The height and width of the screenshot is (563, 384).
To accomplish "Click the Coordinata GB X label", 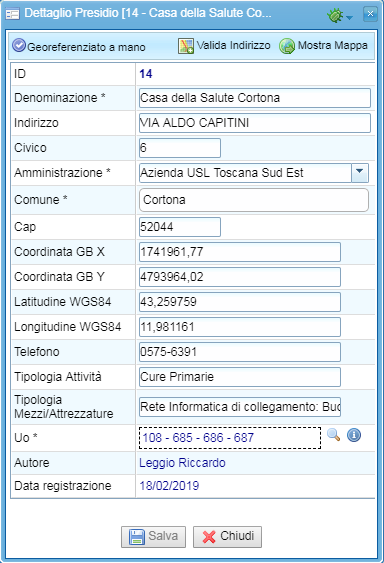I will [59, 252].
